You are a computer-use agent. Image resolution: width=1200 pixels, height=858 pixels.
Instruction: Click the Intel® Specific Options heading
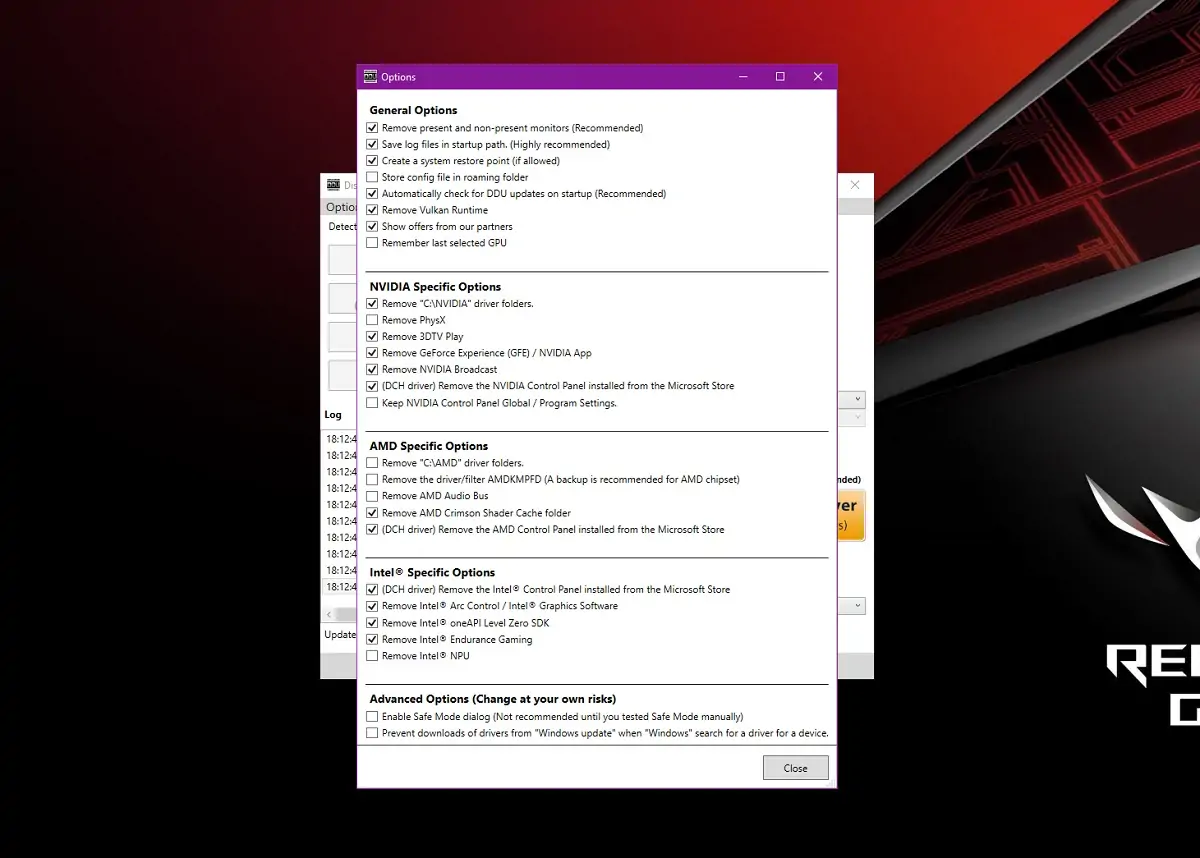tap(432, 573)
